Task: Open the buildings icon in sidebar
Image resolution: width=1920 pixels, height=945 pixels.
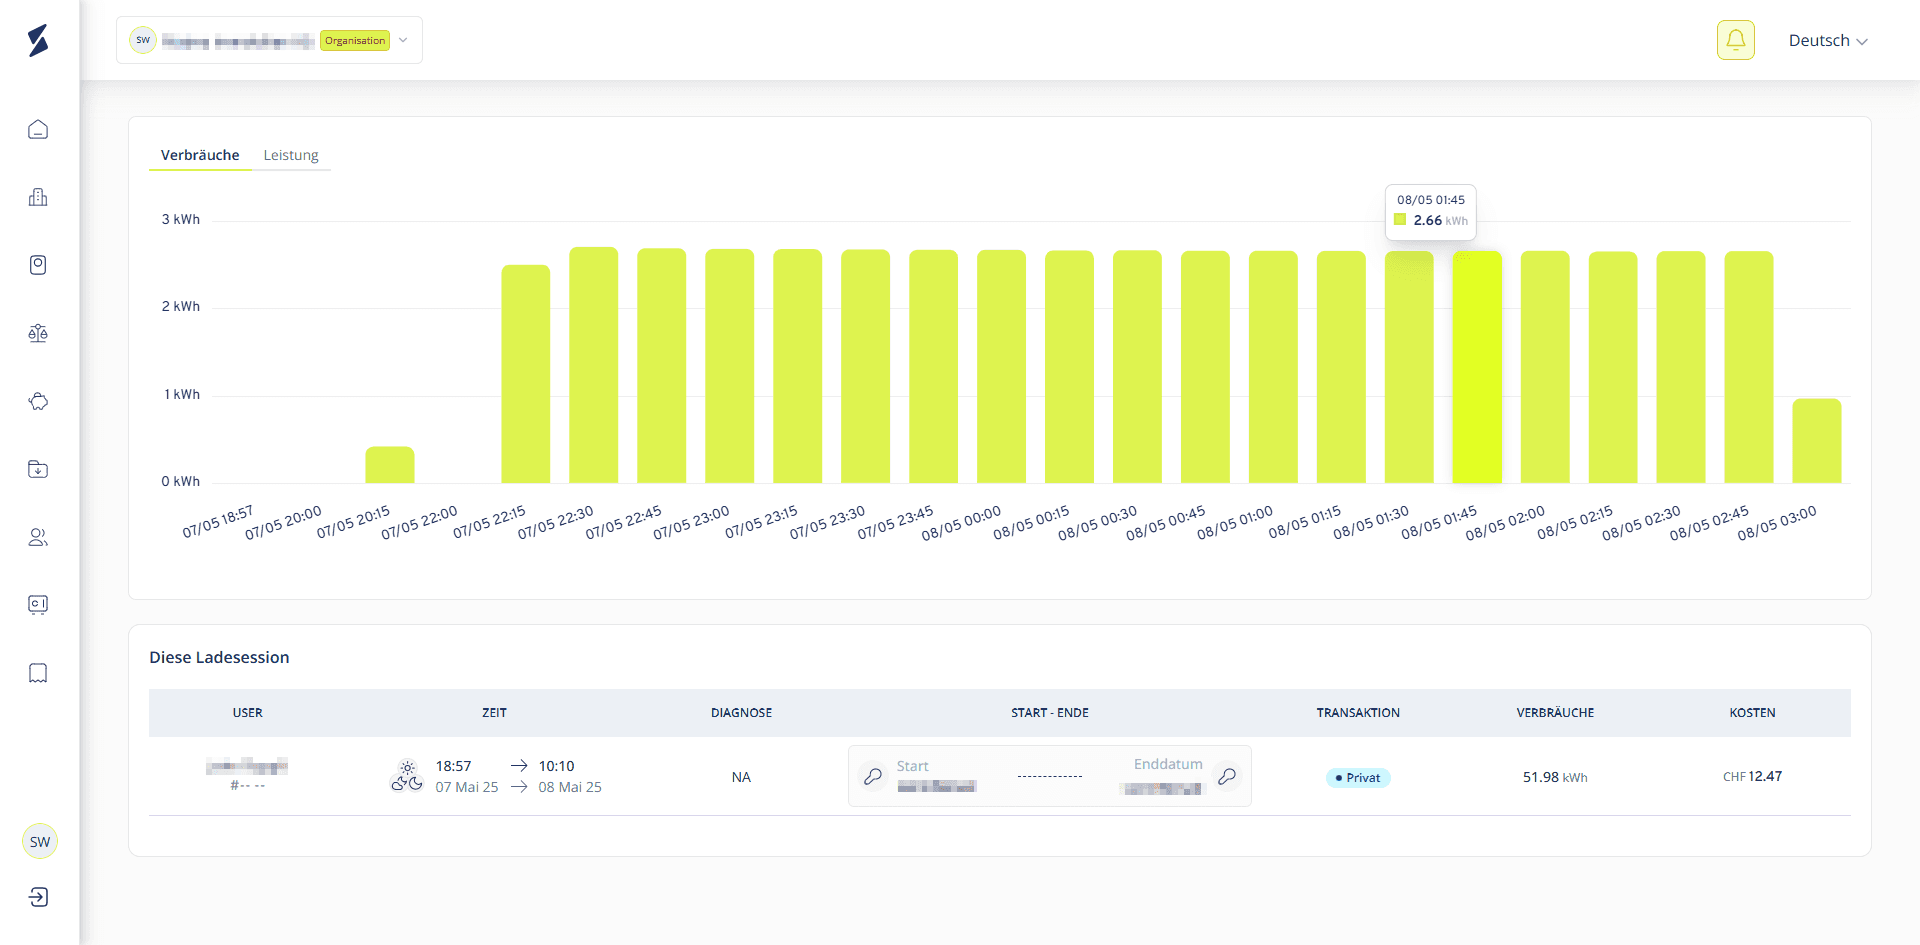Action: click(x=38, y=197)
